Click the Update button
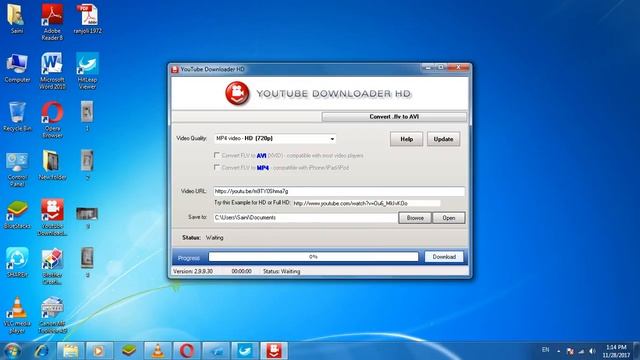The width and height of the screenshot is (640, 360). click(x=443, y=139)
